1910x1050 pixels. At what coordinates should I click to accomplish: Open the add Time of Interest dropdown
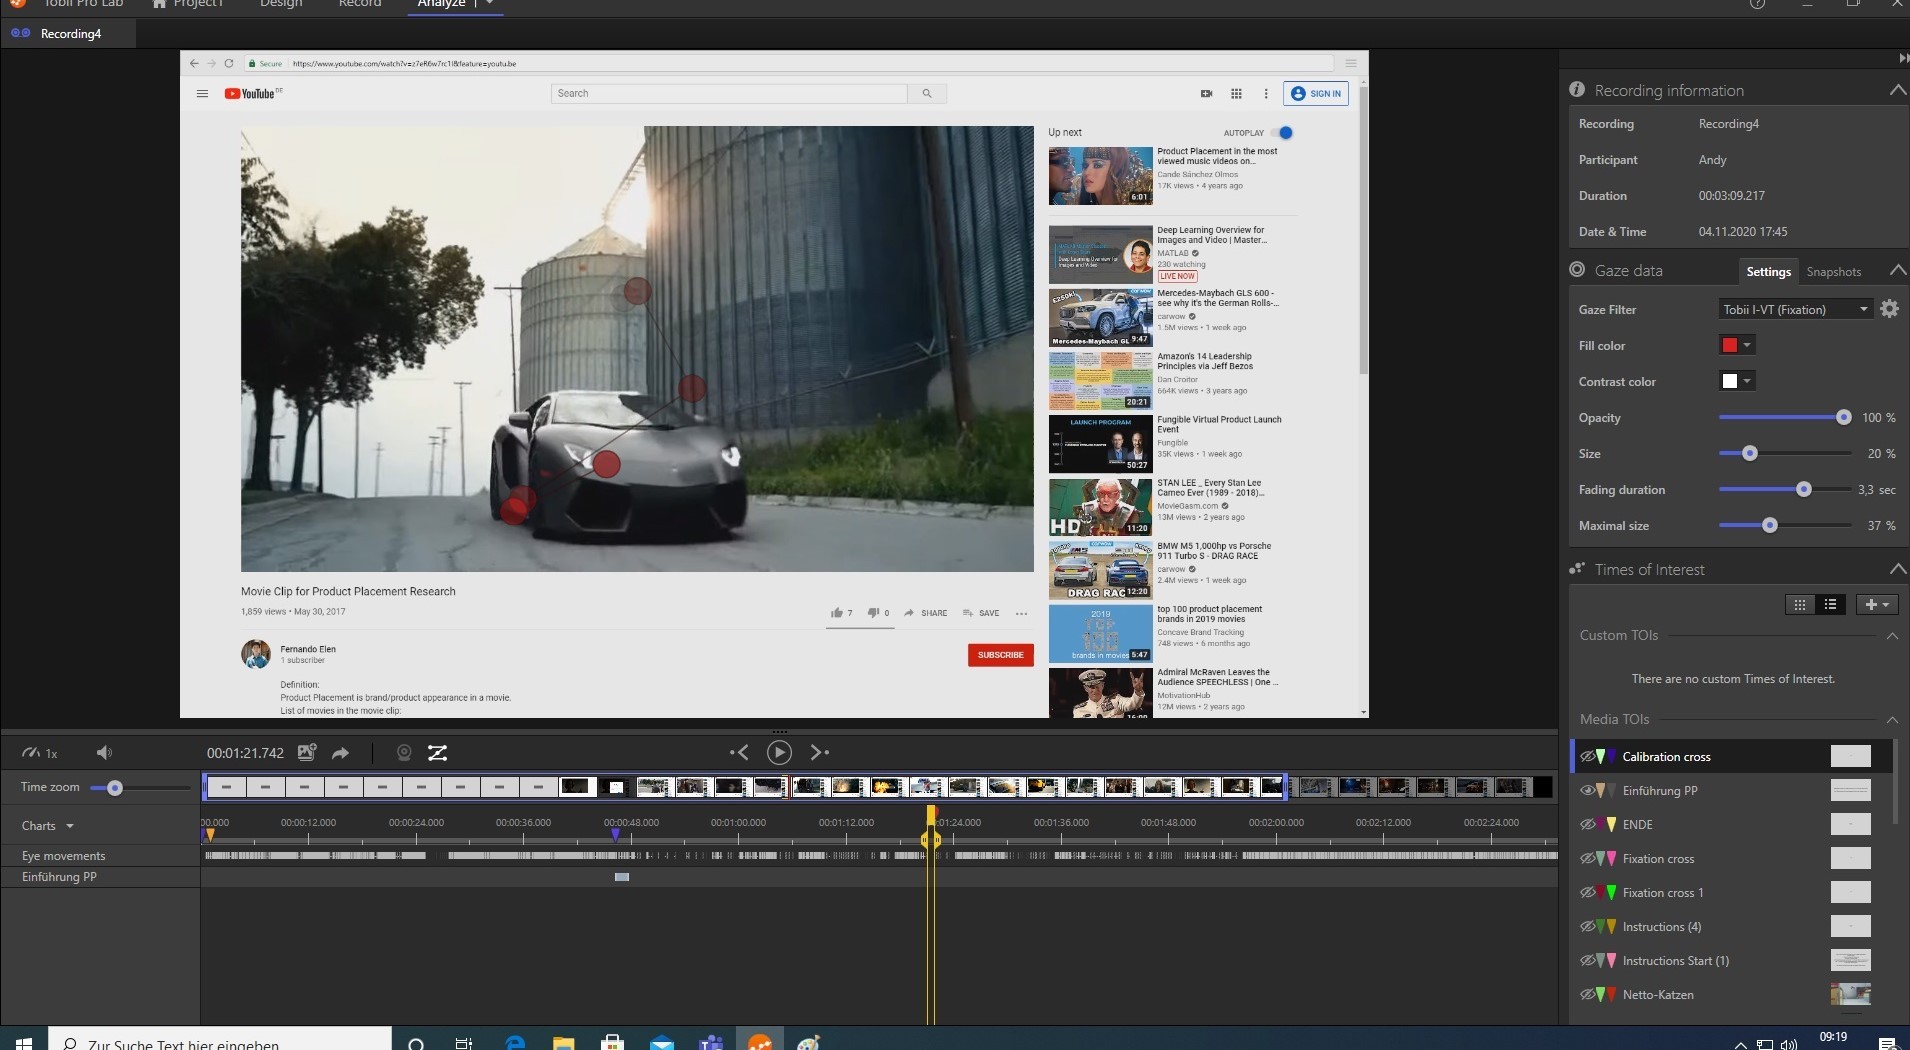(1877, 604)
